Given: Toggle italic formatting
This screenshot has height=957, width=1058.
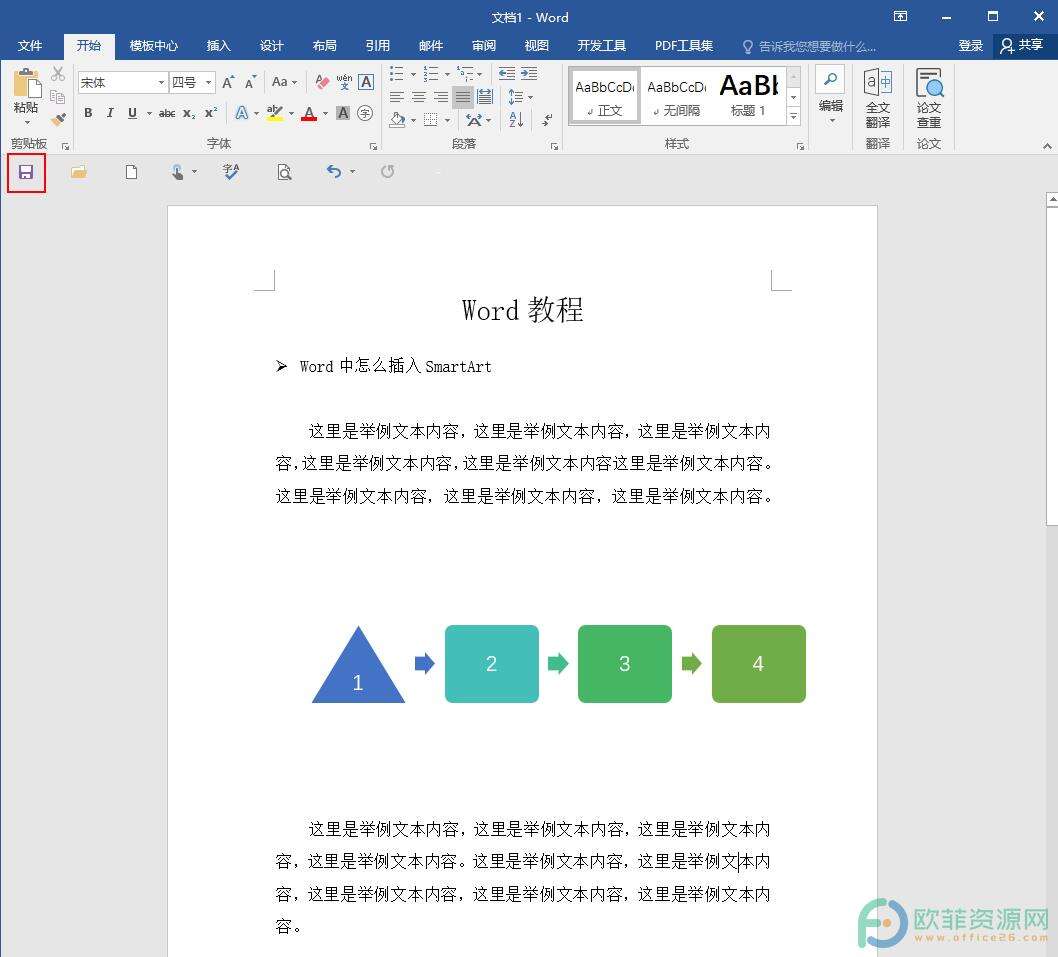Looking at the screenshot, I should [x=109, y=113].
